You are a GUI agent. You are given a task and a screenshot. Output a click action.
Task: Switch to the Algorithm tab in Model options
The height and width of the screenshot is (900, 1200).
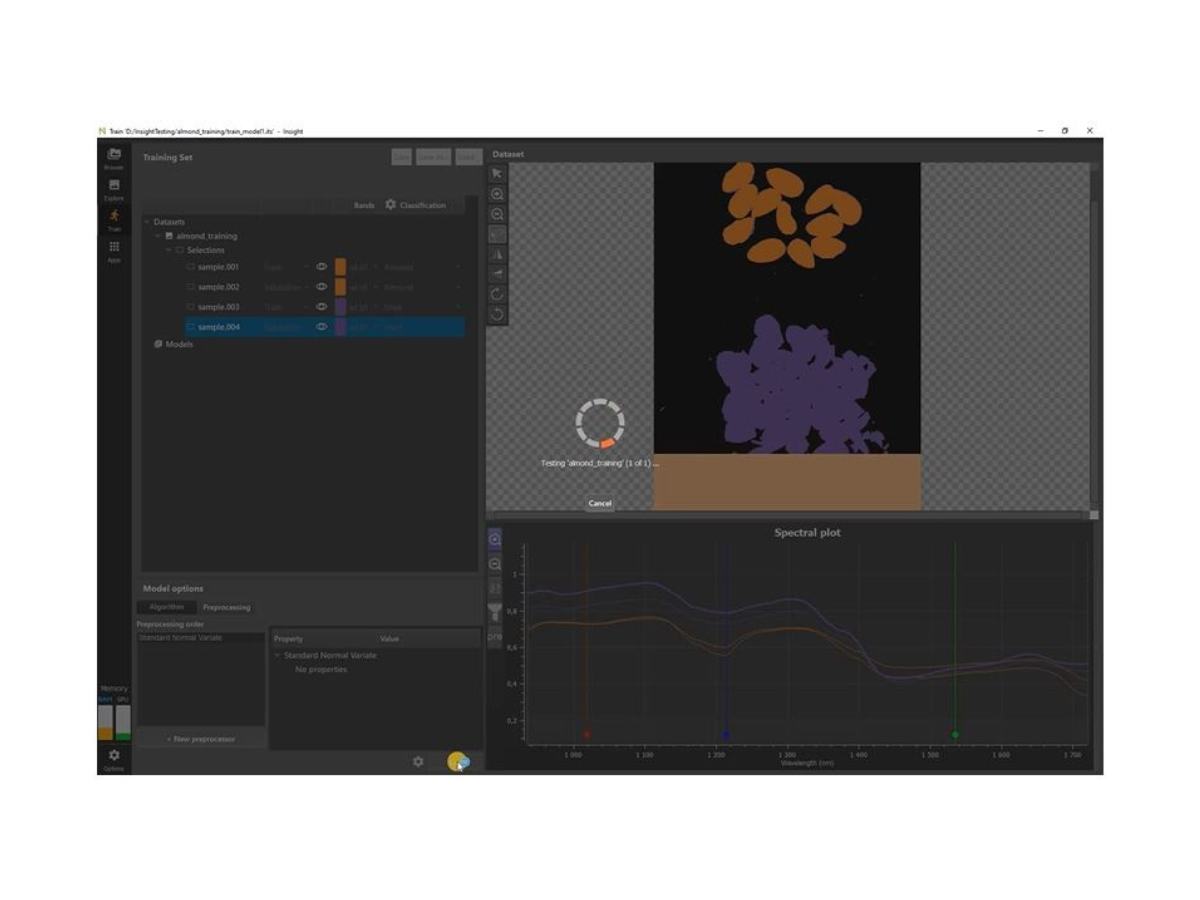(x=167, y=607)
